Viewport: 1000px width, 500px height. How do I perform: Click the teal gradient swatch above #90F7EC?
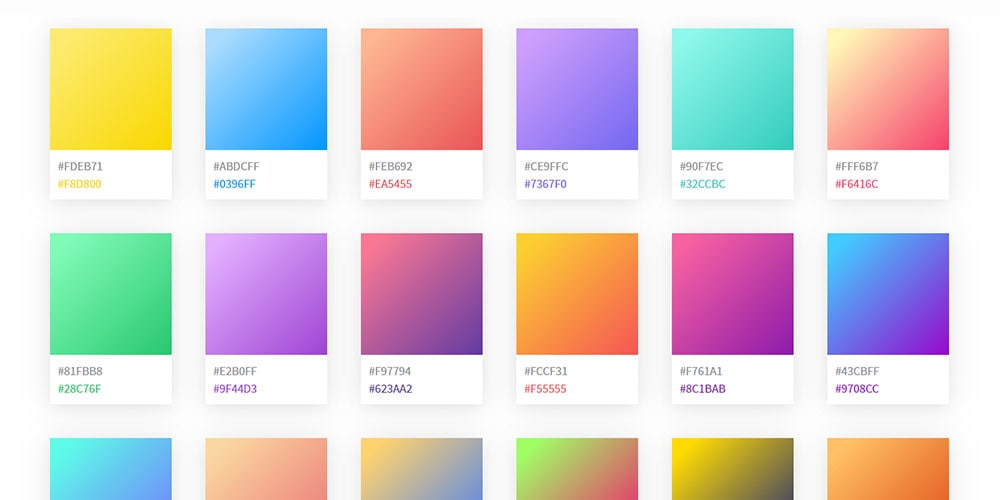click(733, 89)
